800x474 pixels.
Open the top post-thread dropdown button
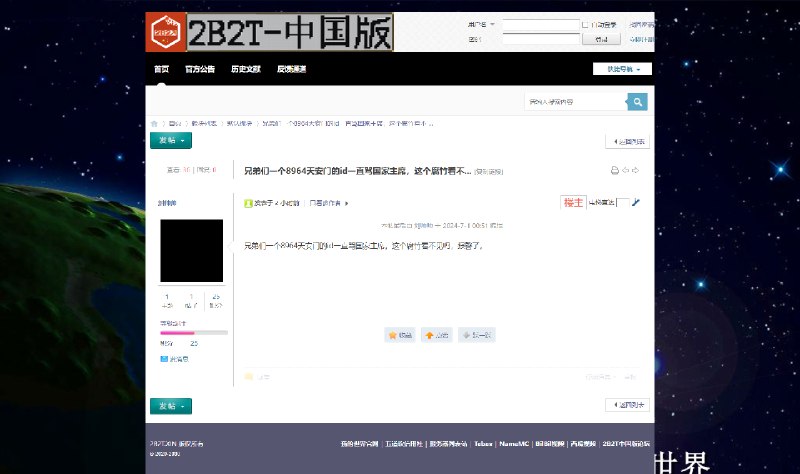[x=171, y=140]
